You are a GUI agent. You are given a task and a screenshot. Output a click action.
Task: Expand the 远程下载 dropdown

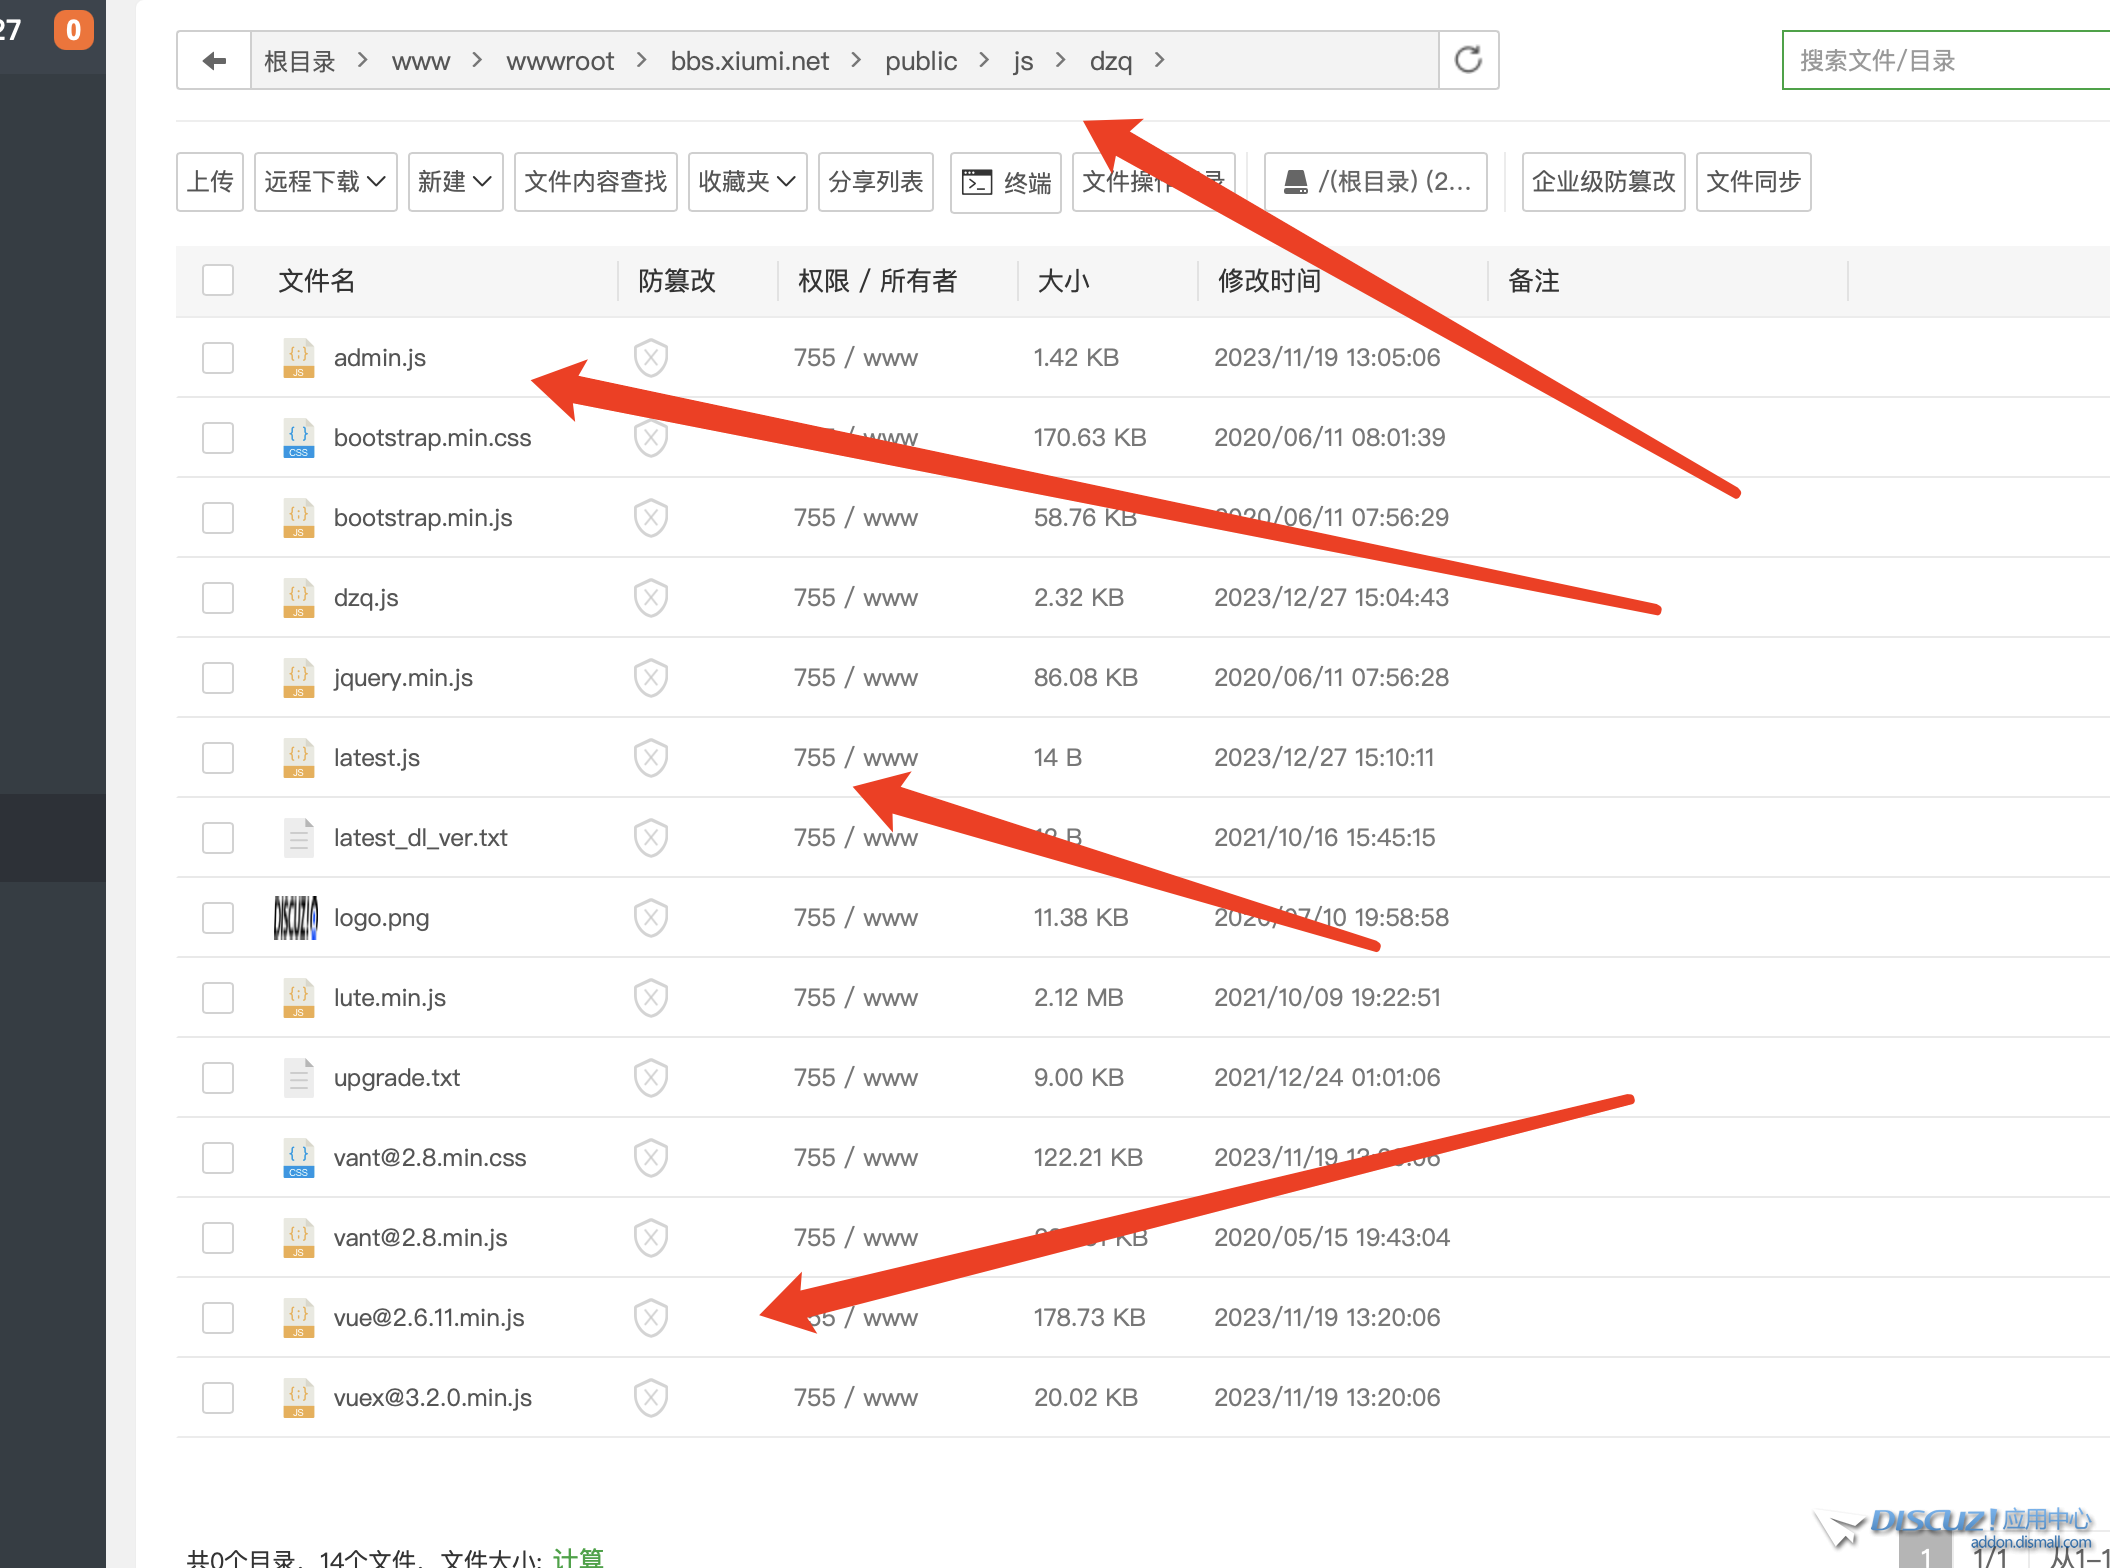[x=325, y=182]
